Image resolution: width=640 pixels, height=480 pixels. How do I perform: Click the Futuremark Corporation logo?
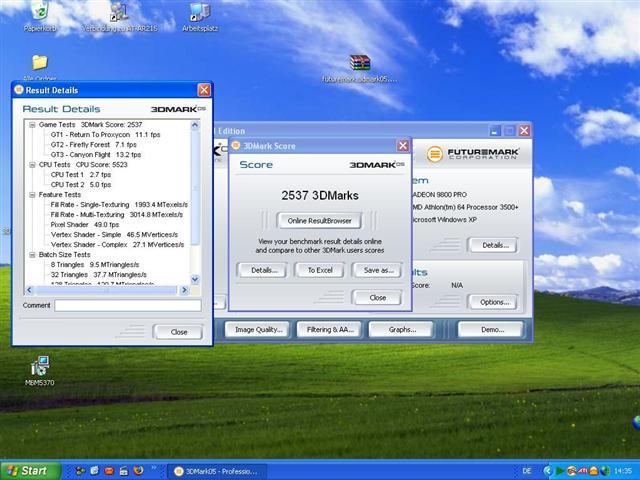pyautogui.click(x=473, y=154)
